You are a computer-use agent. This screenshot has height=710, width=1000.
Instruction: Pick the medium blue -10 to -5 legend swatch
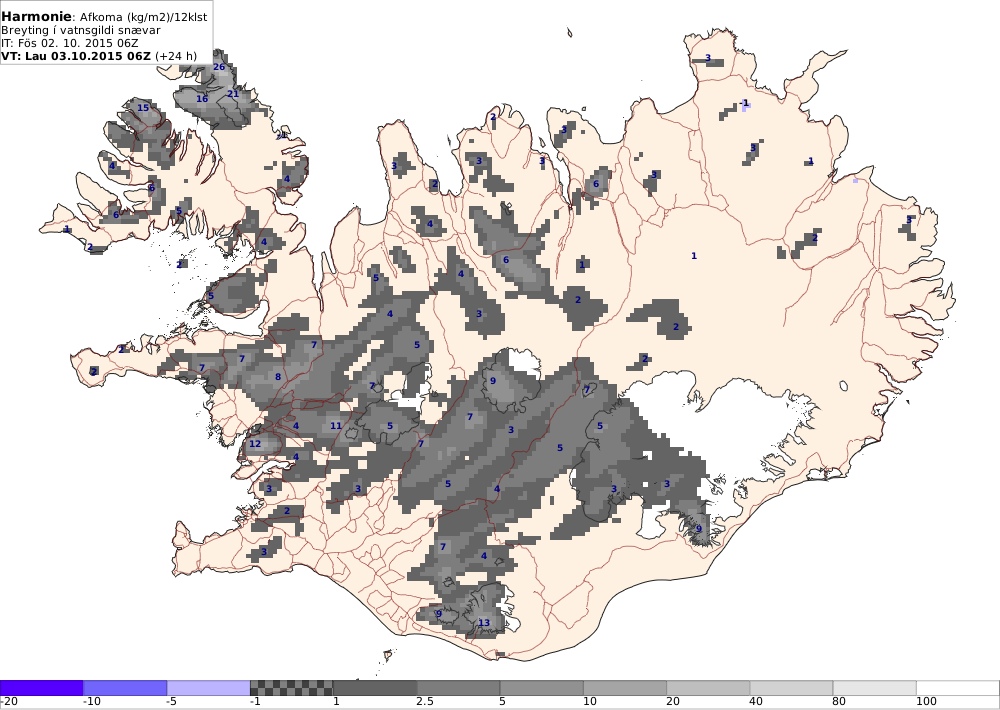tap(125, 688)
